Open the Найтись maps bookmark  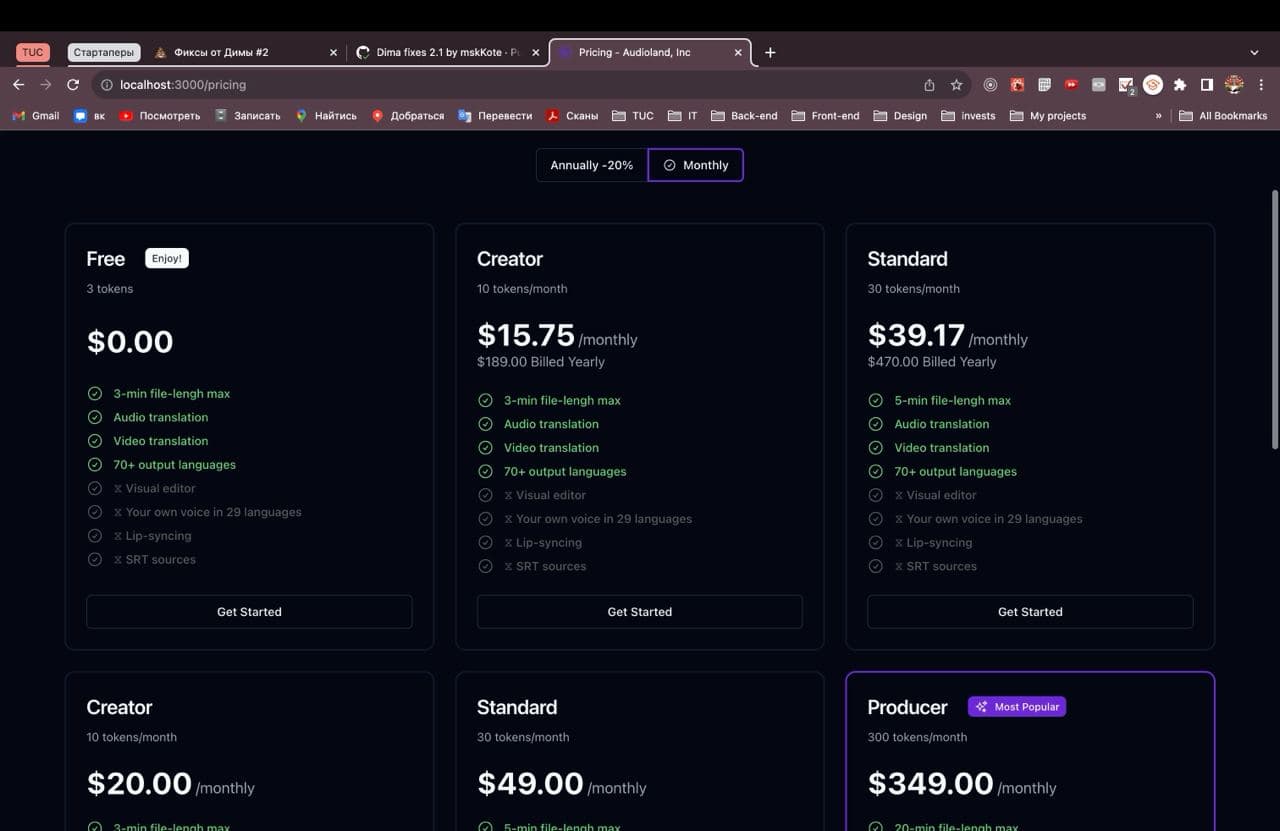pos(326,116)
